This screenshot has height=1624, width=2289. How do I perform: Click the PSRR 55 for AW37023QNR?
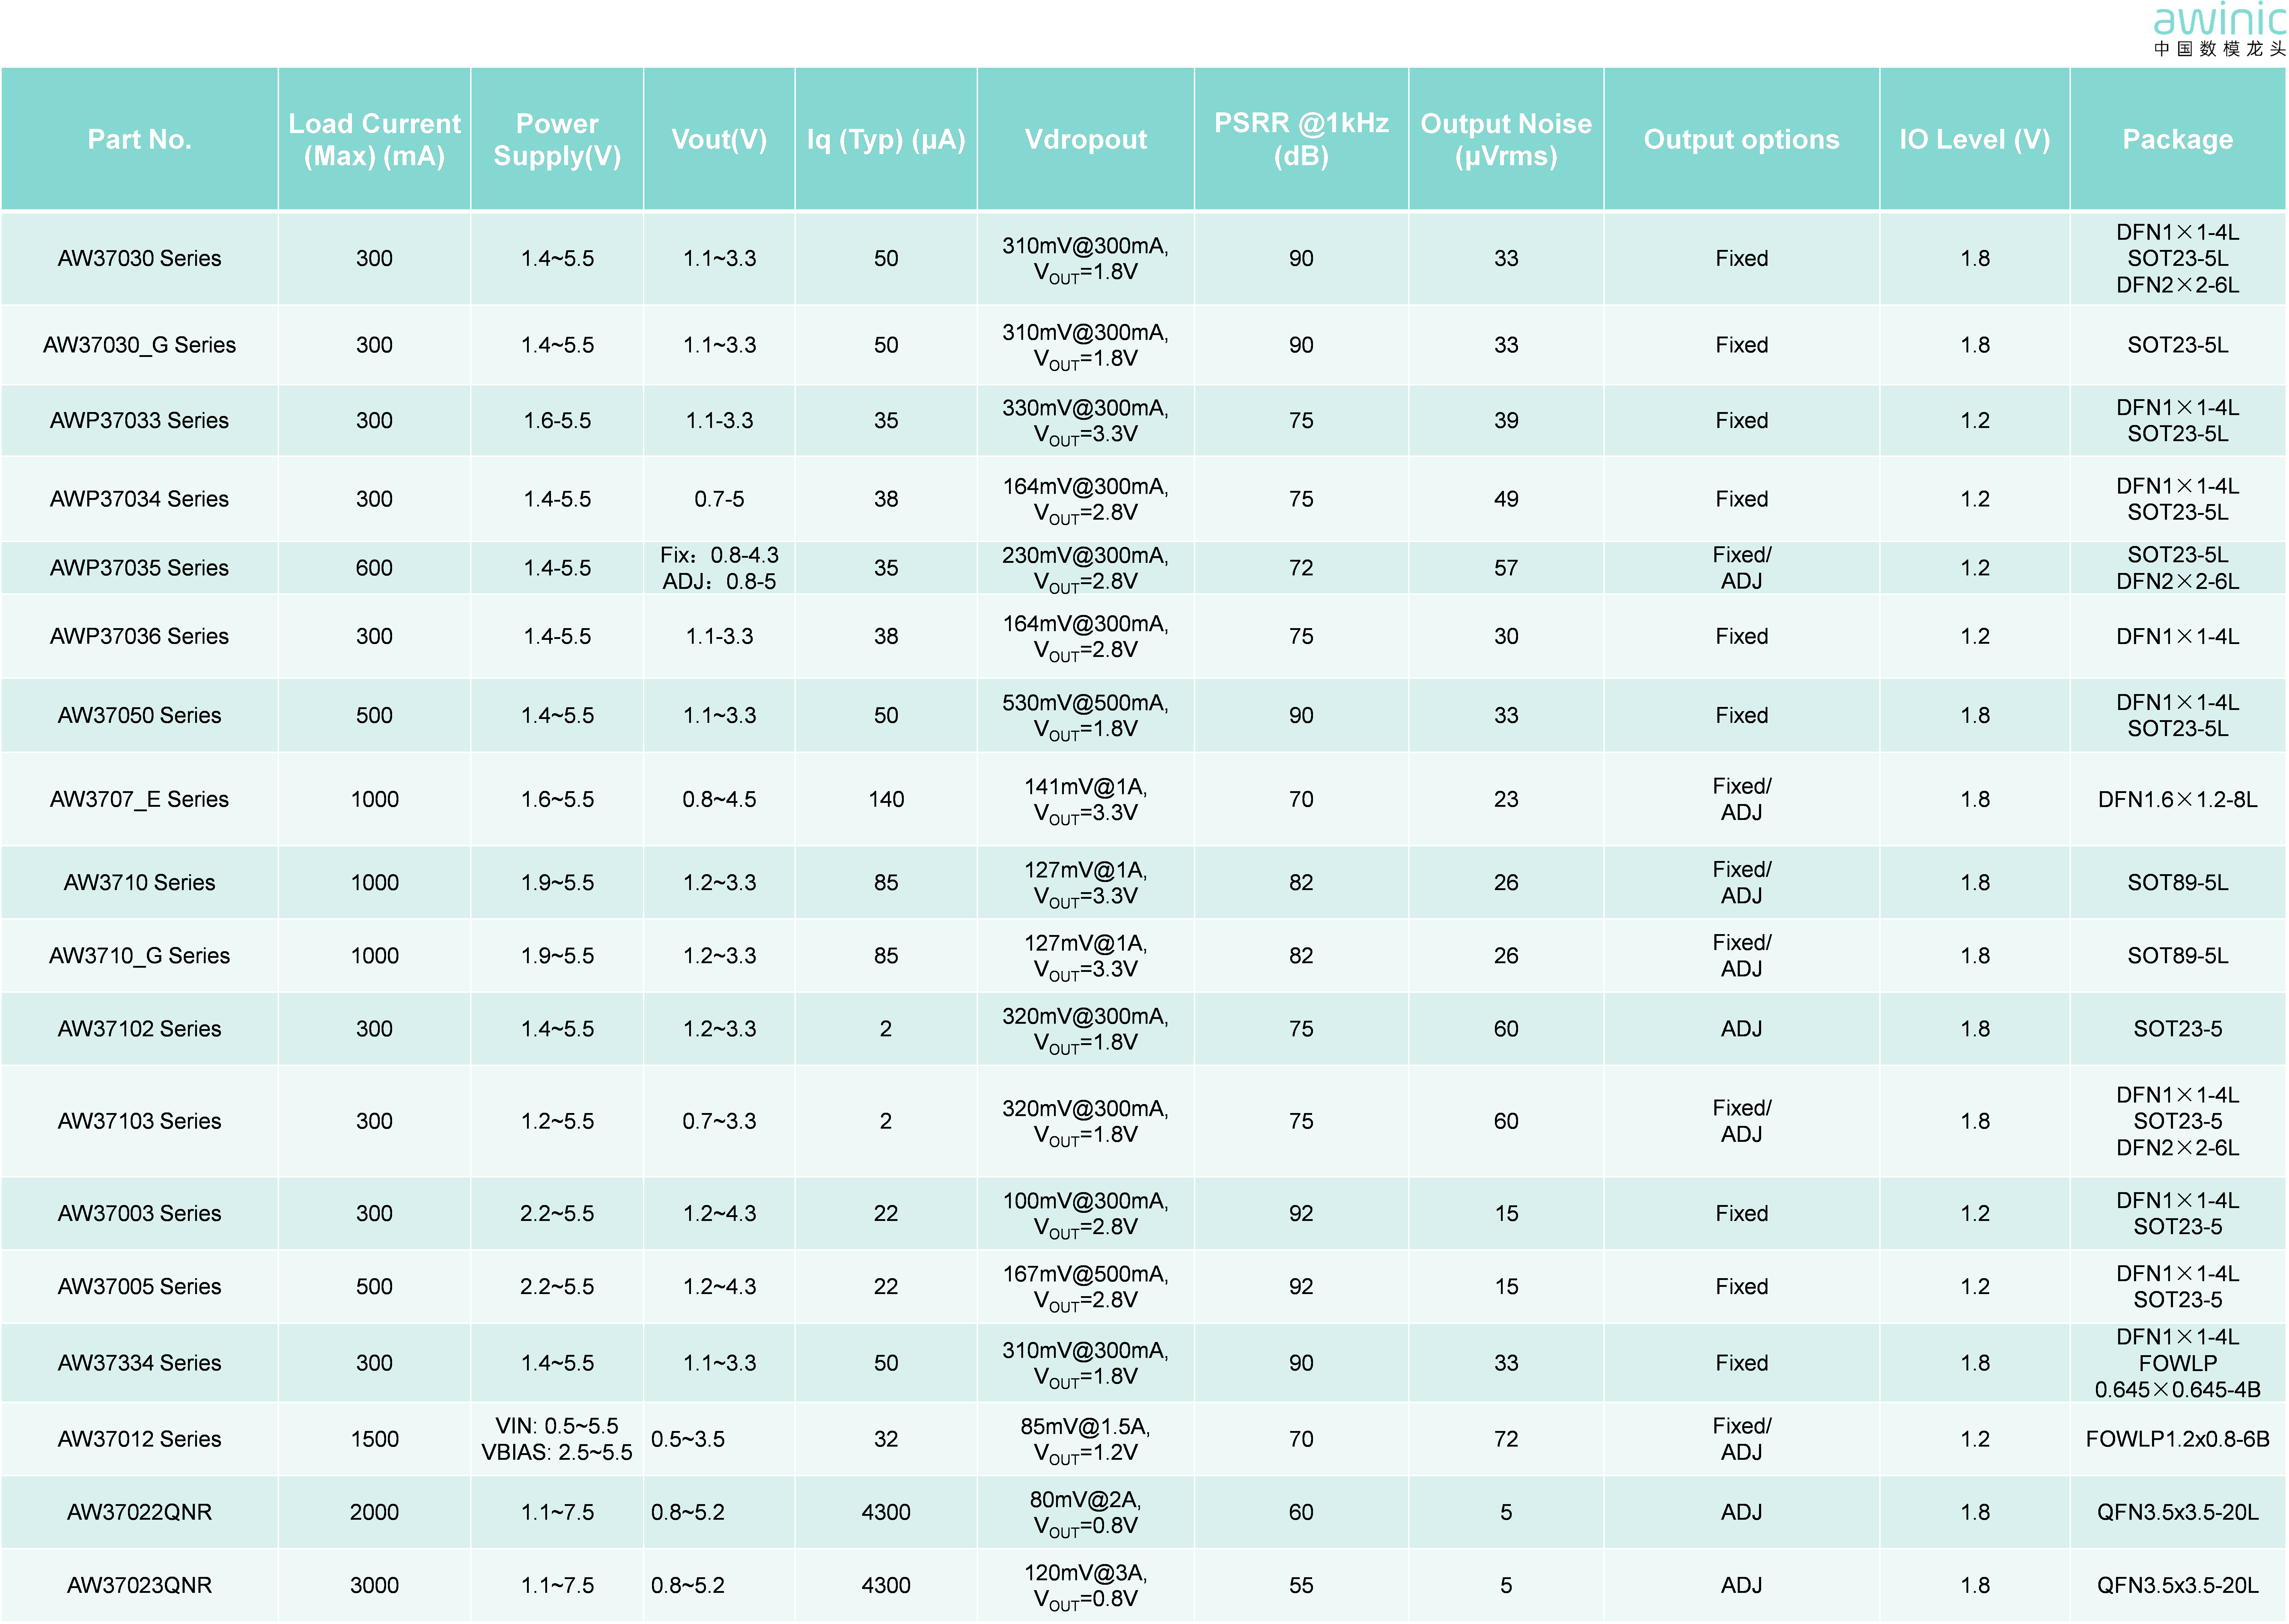[x=1301, y=1585]
